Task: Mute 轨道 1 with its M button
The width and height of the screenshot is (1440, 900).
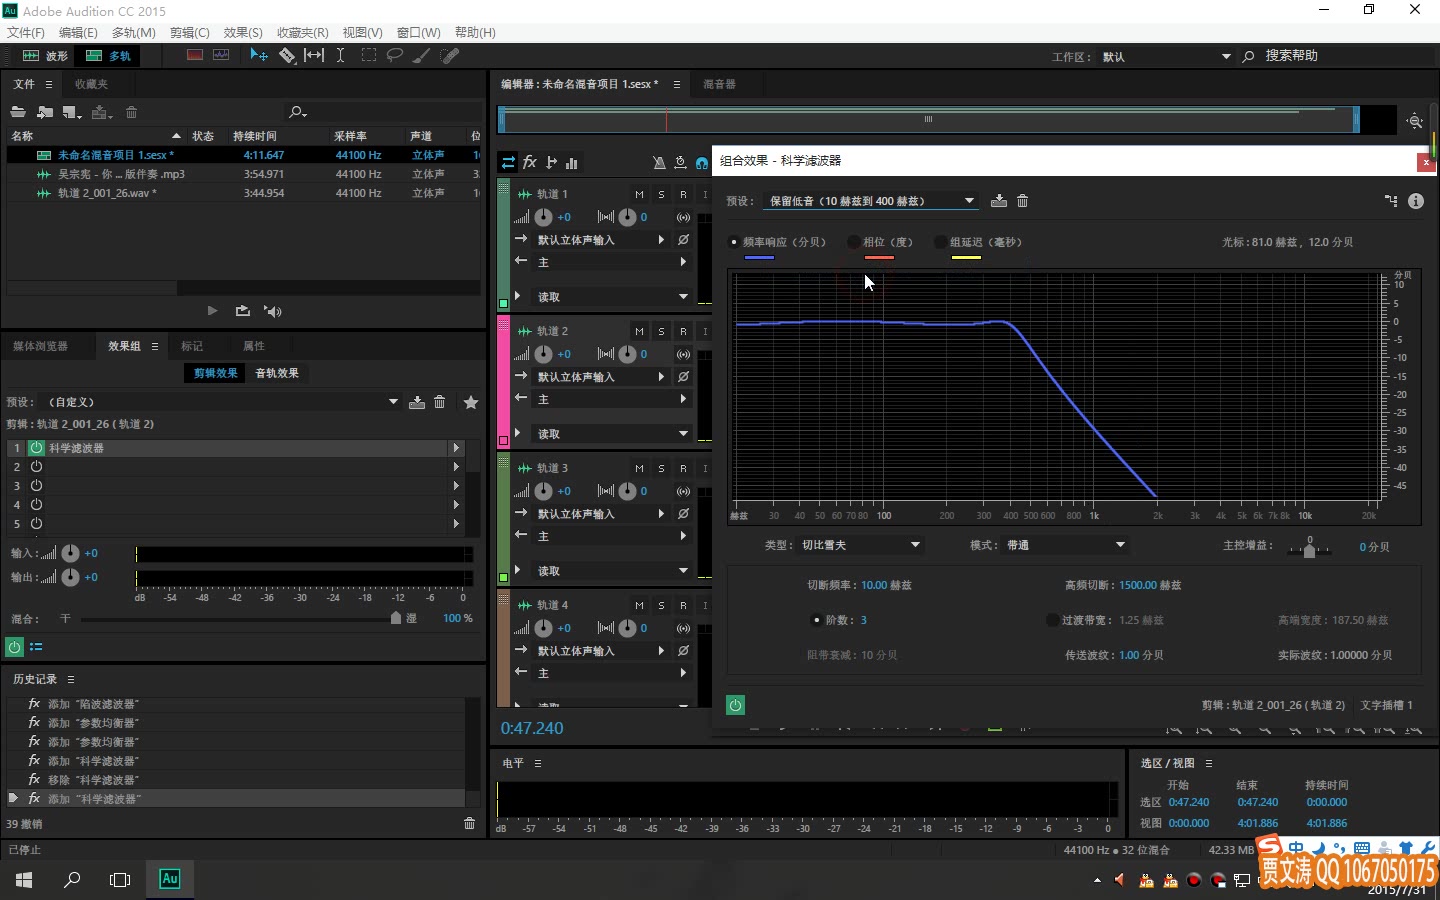Action: tap(639, 194)
